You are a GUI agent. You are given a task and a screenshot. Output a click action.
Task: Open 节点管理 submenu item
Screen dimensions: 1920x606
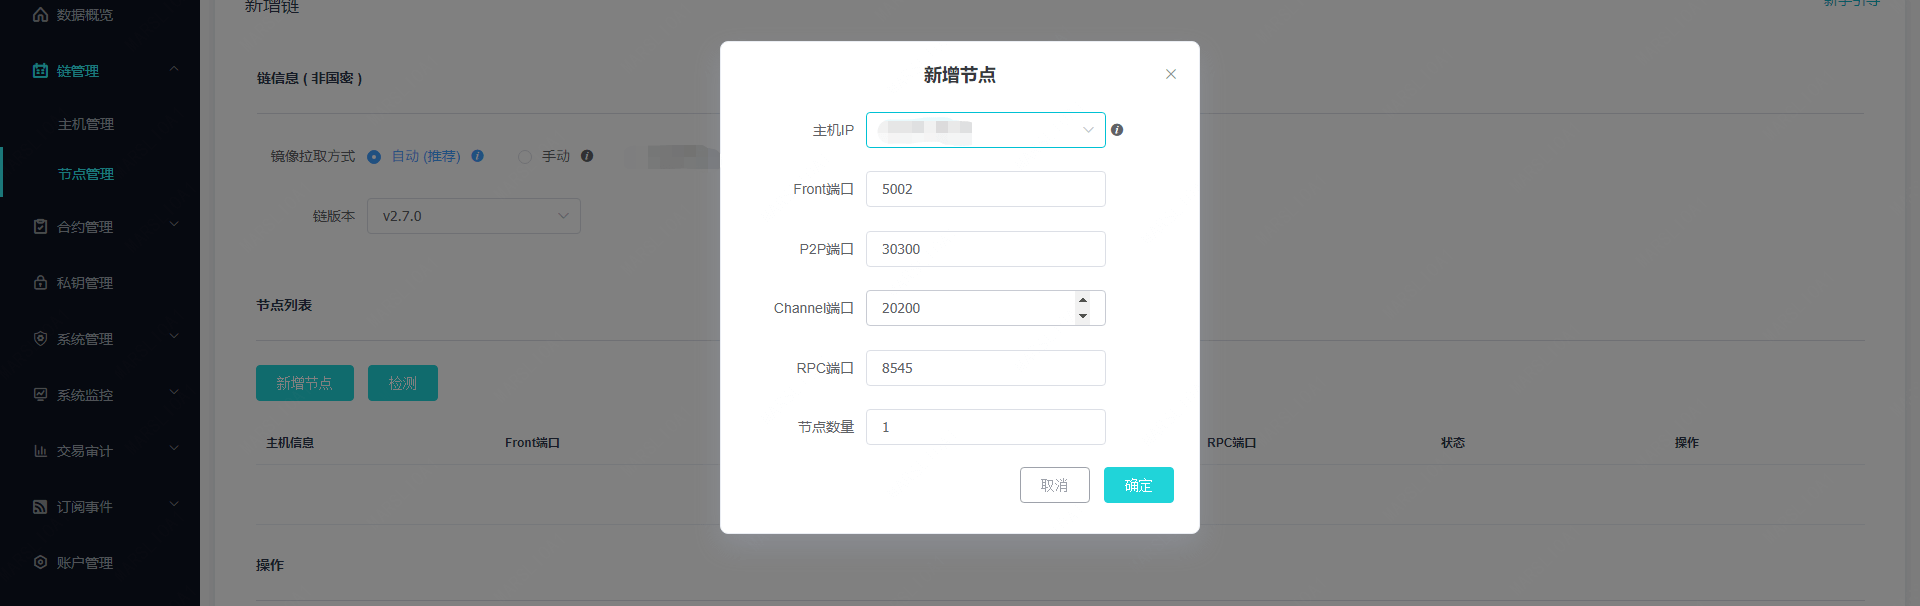[x=86, y=174]
